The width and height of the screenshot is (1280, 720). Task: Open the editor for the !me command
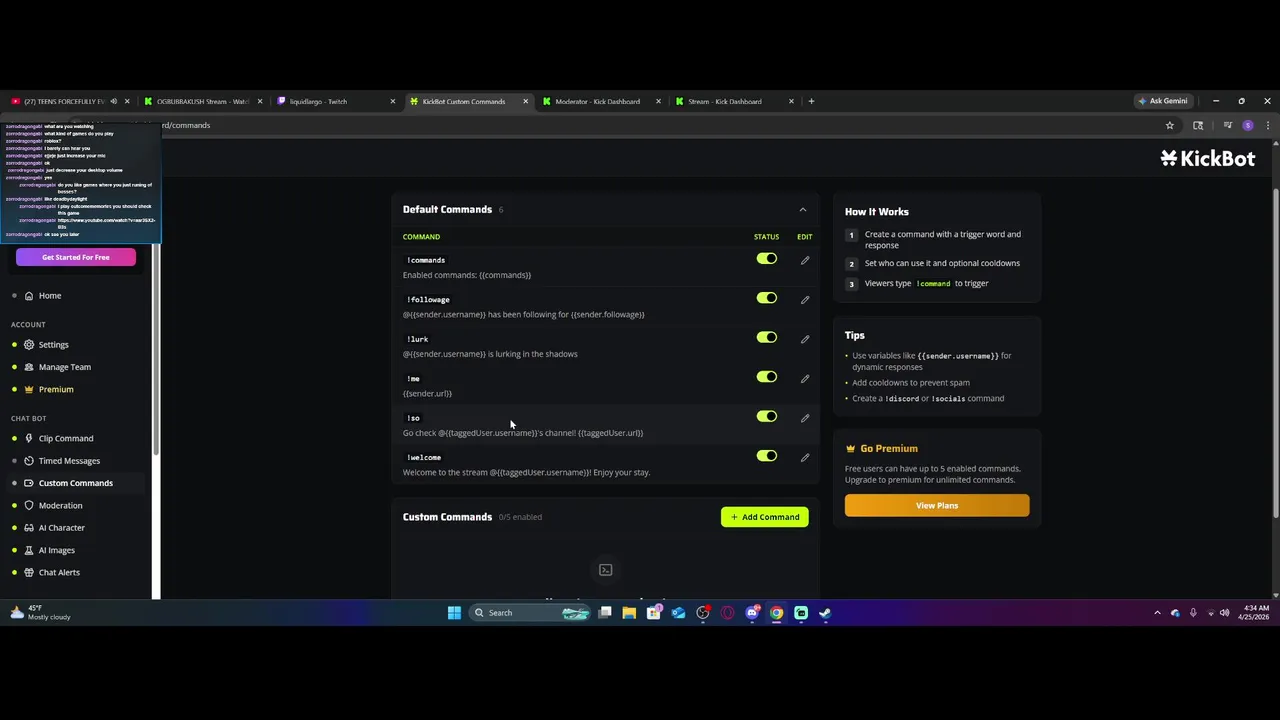[x=805, y=378]
